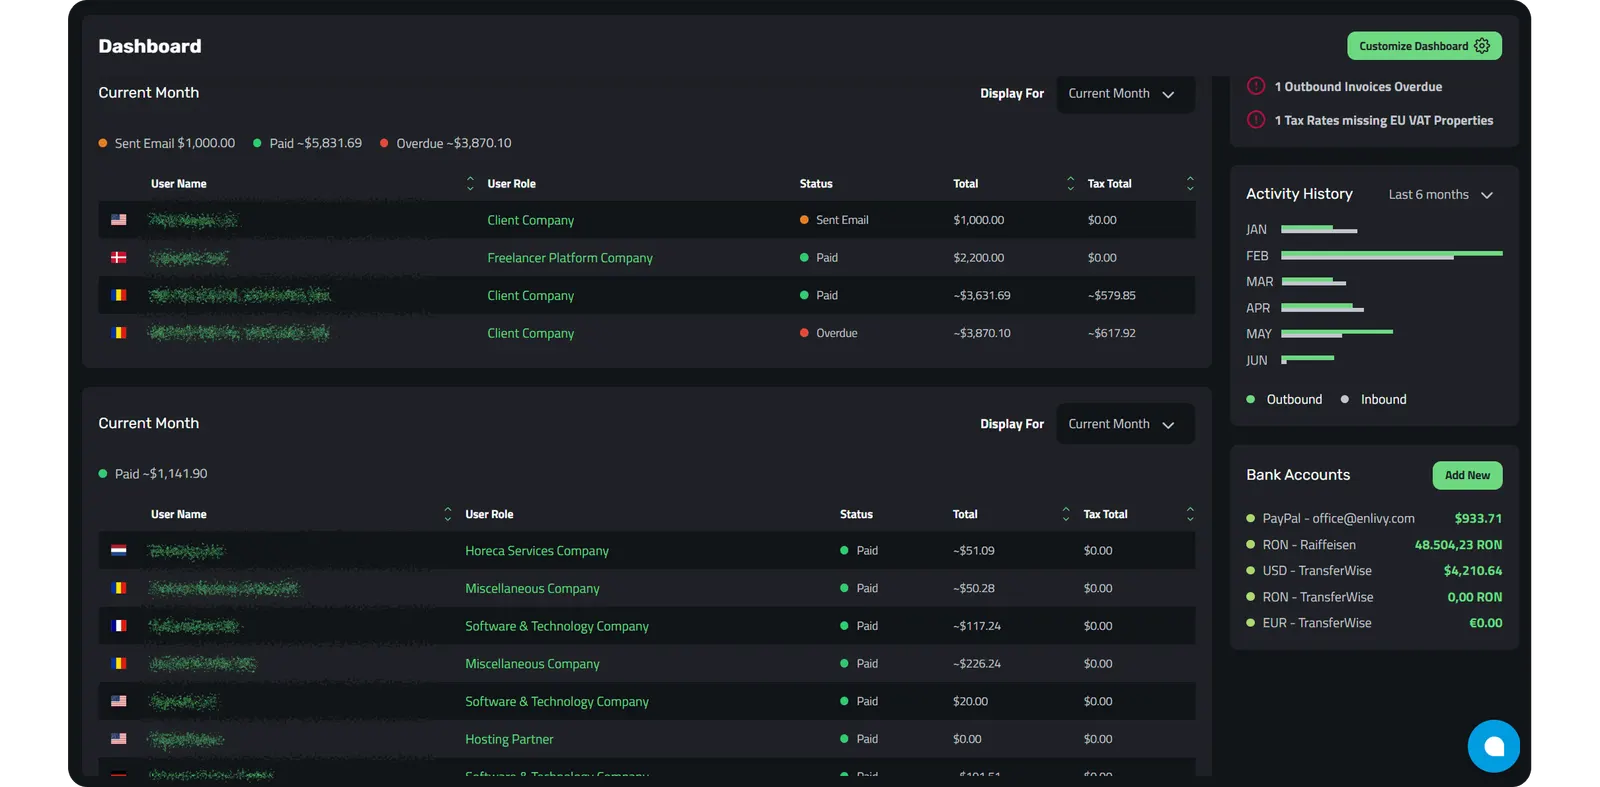Click the MAY activity bar
Viewport: 1600px width, 787px height.
(x=1337, y=333)
